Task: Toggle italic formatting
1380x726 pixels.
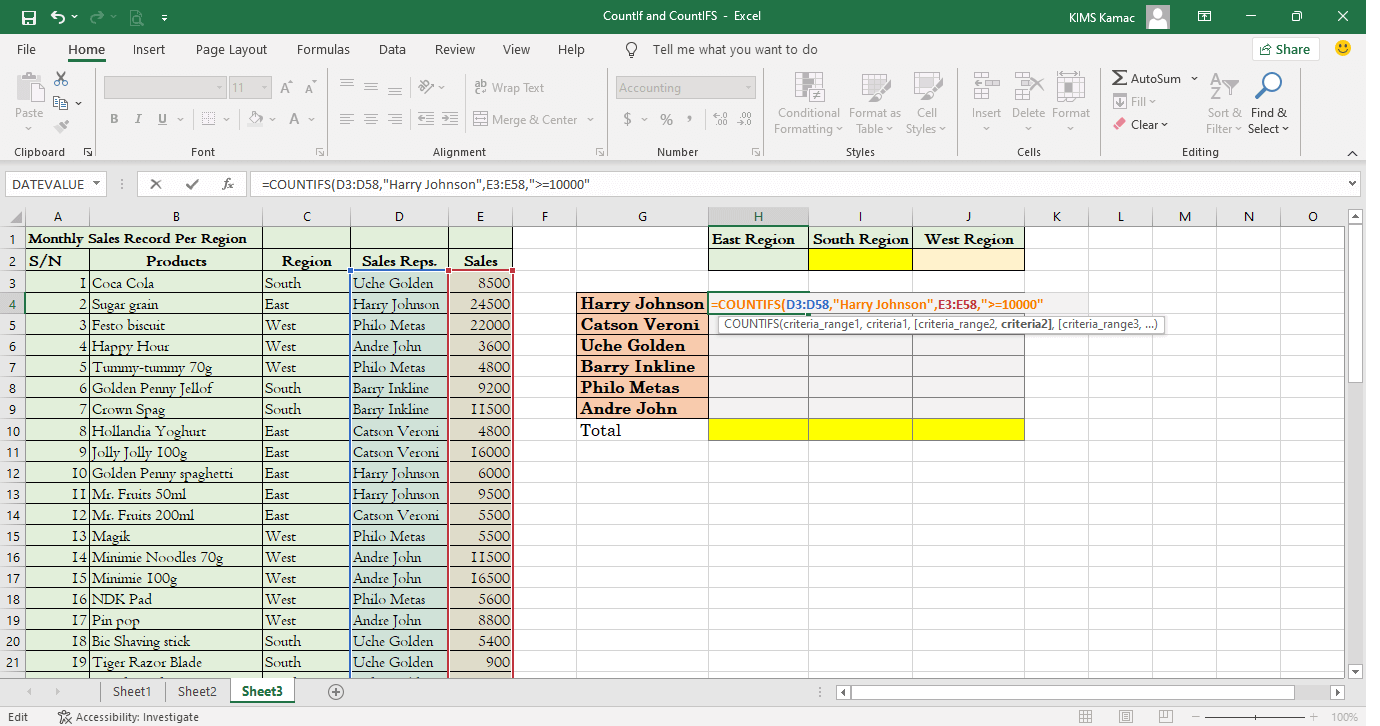Action: [137, 119]
